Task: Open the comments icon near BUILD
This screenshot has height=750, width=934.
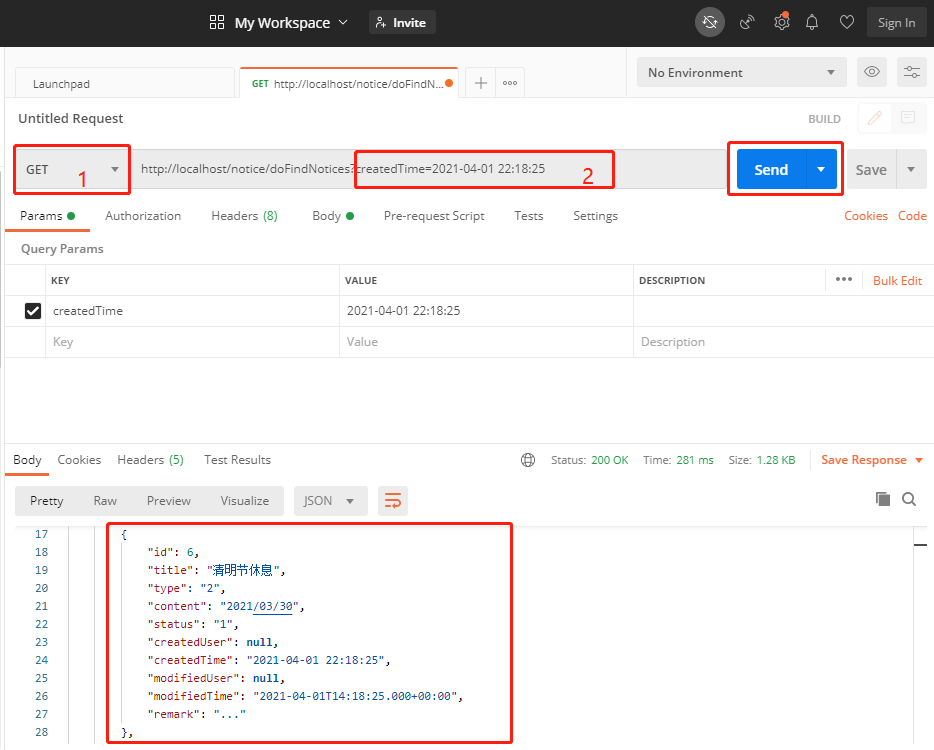Action: point(908,117)
